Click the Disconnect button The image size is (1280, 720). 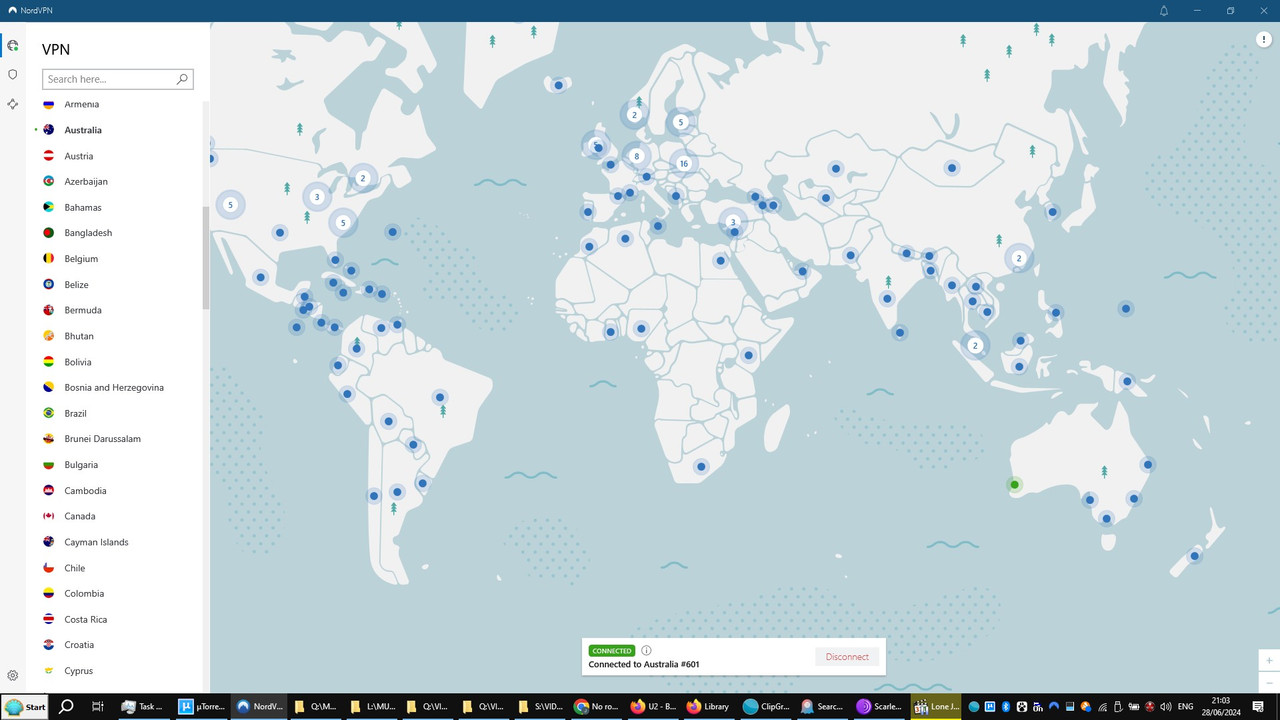847,657
